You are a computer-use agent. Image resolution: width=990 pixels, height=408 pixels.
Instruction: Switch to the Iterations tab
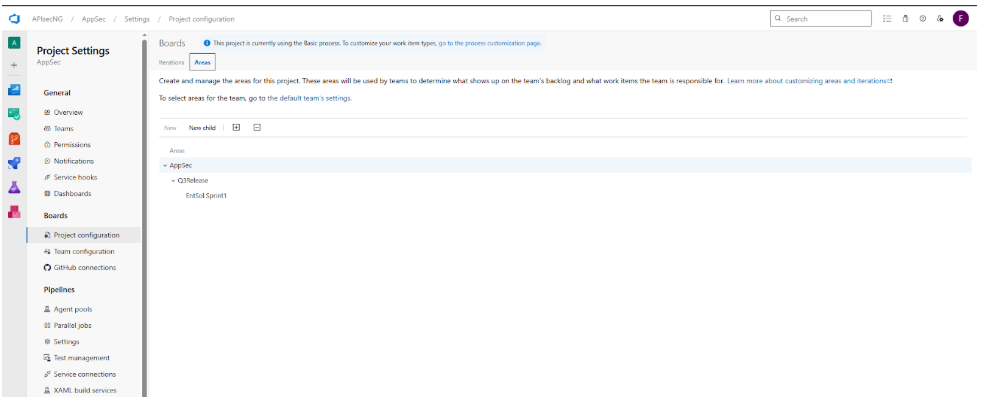[172, 62]
